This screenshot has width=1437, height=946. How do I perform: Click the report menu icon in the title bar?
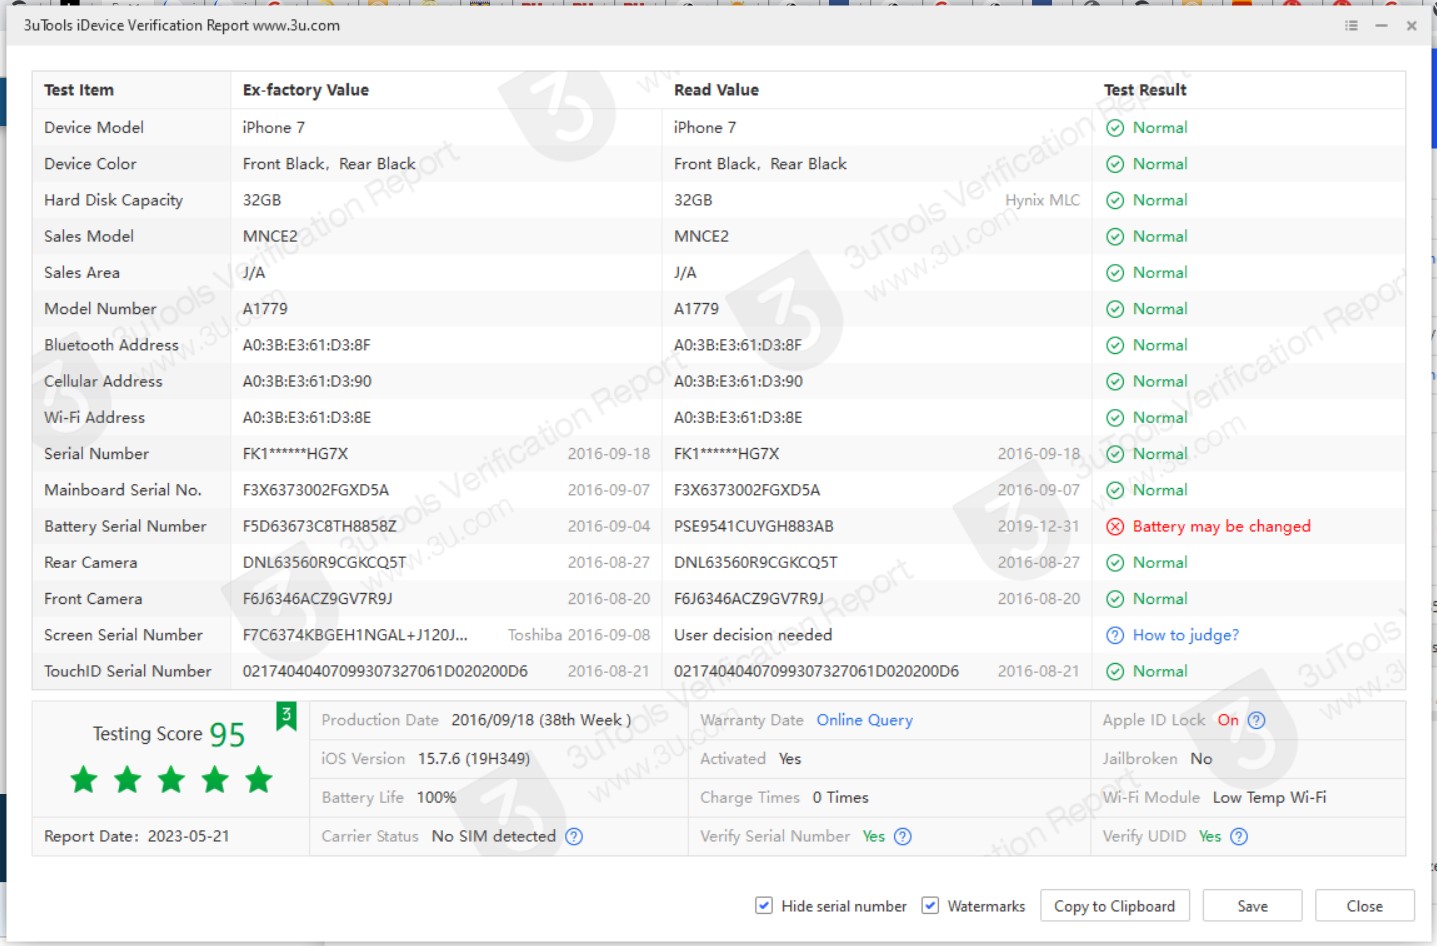tap(1350, 27)
